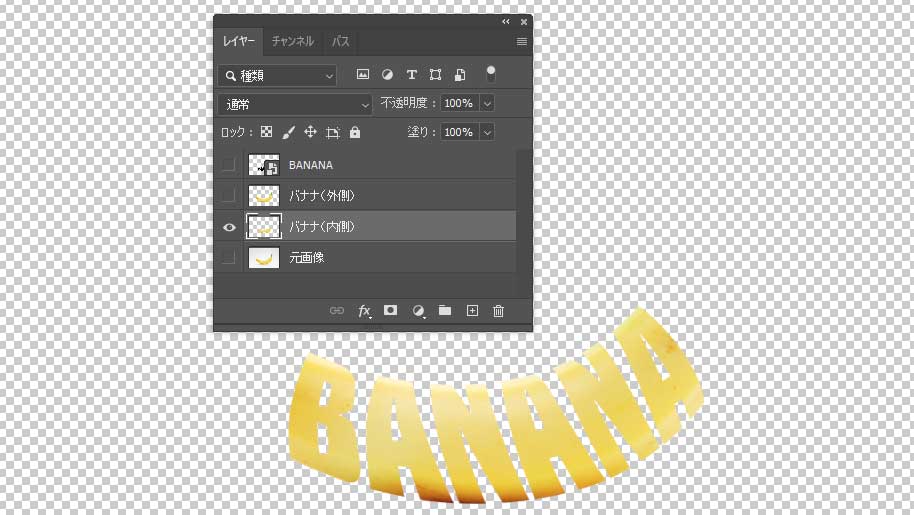Select the BANANA layer name
The image size is (914, 515).
coord(311,165)
